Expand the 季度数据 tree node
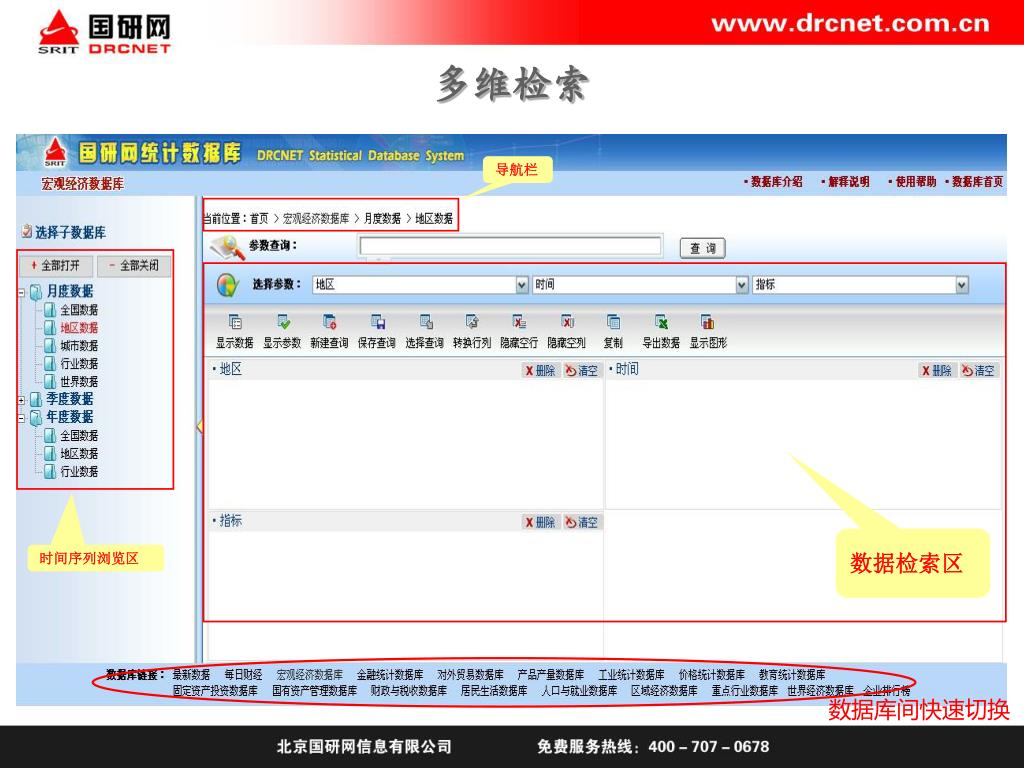1024x768 pixels. pos(22,400)
